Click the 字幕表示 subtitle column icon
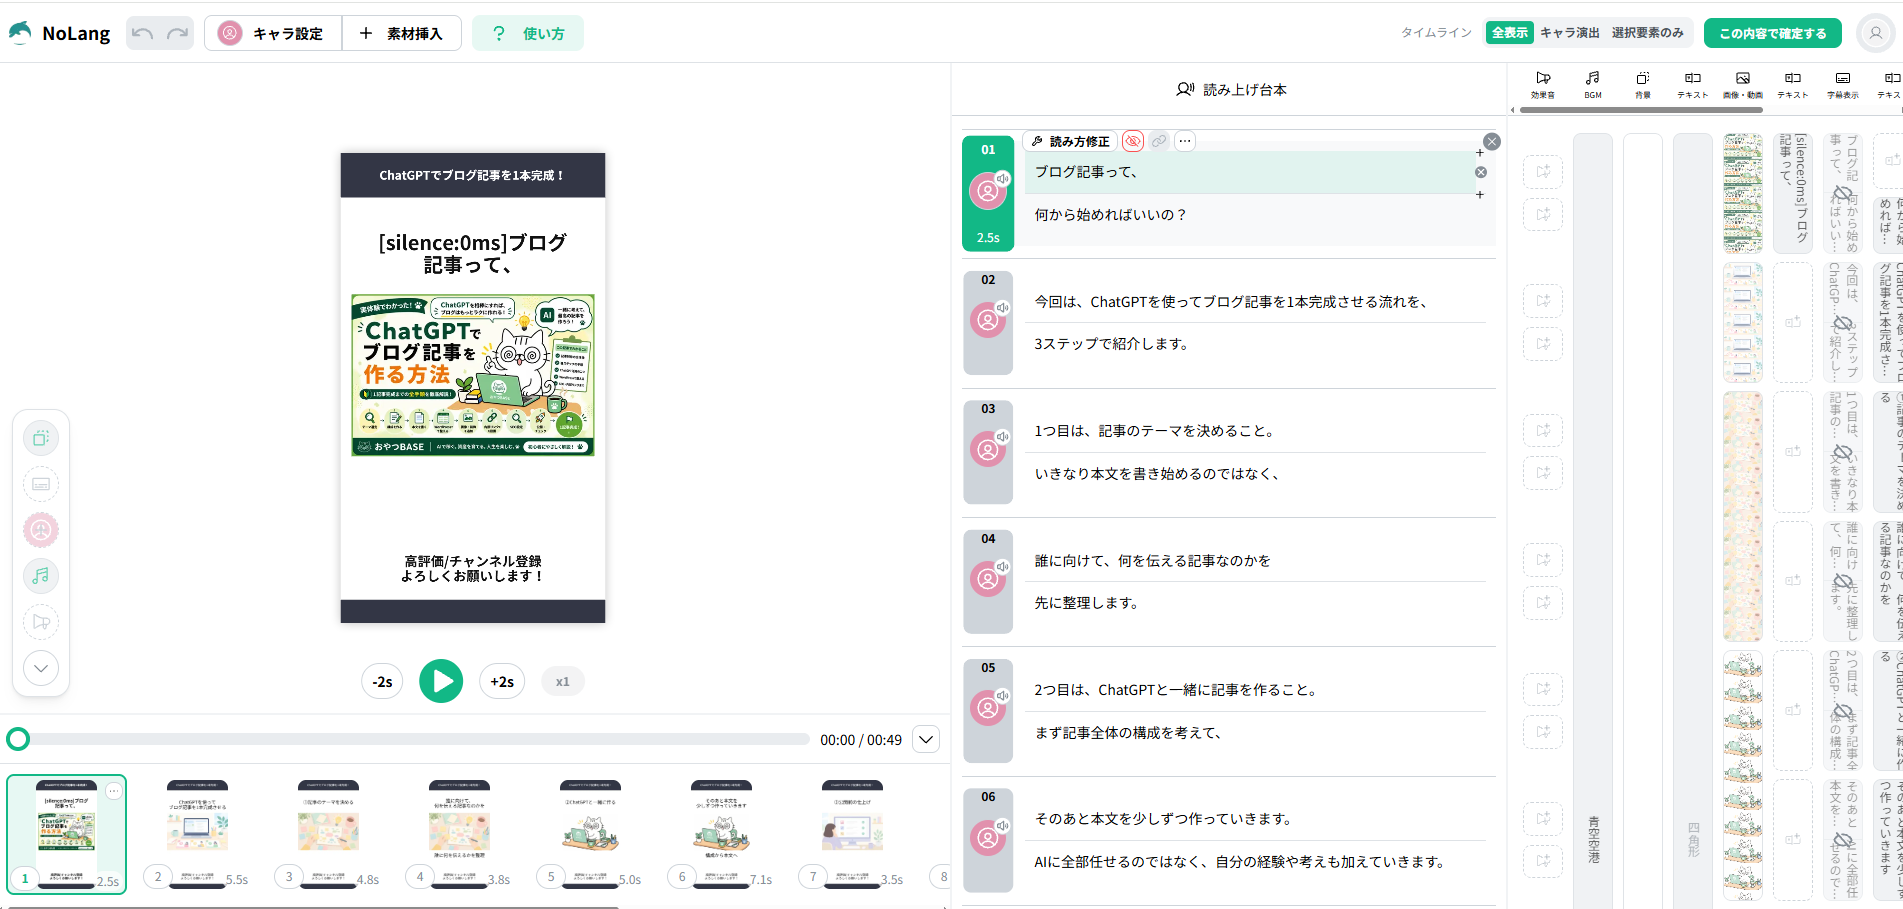This screenshot has height=909, width=1903. 1843,84
